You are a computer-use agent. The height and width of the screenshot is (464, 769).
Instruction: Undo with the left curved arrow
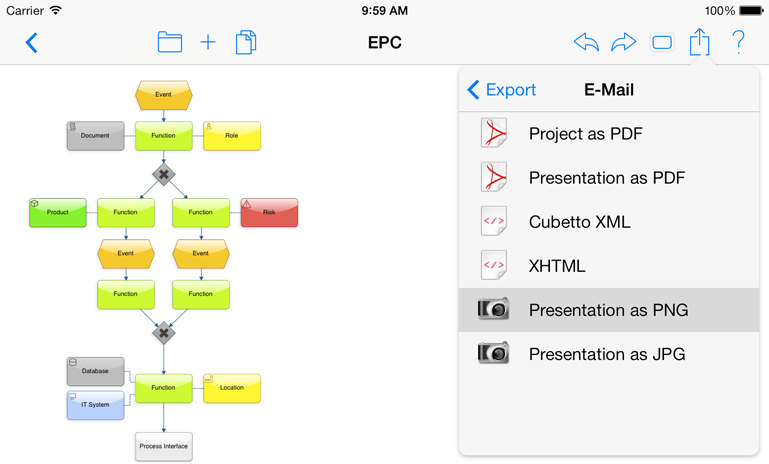tap(586, 42)
